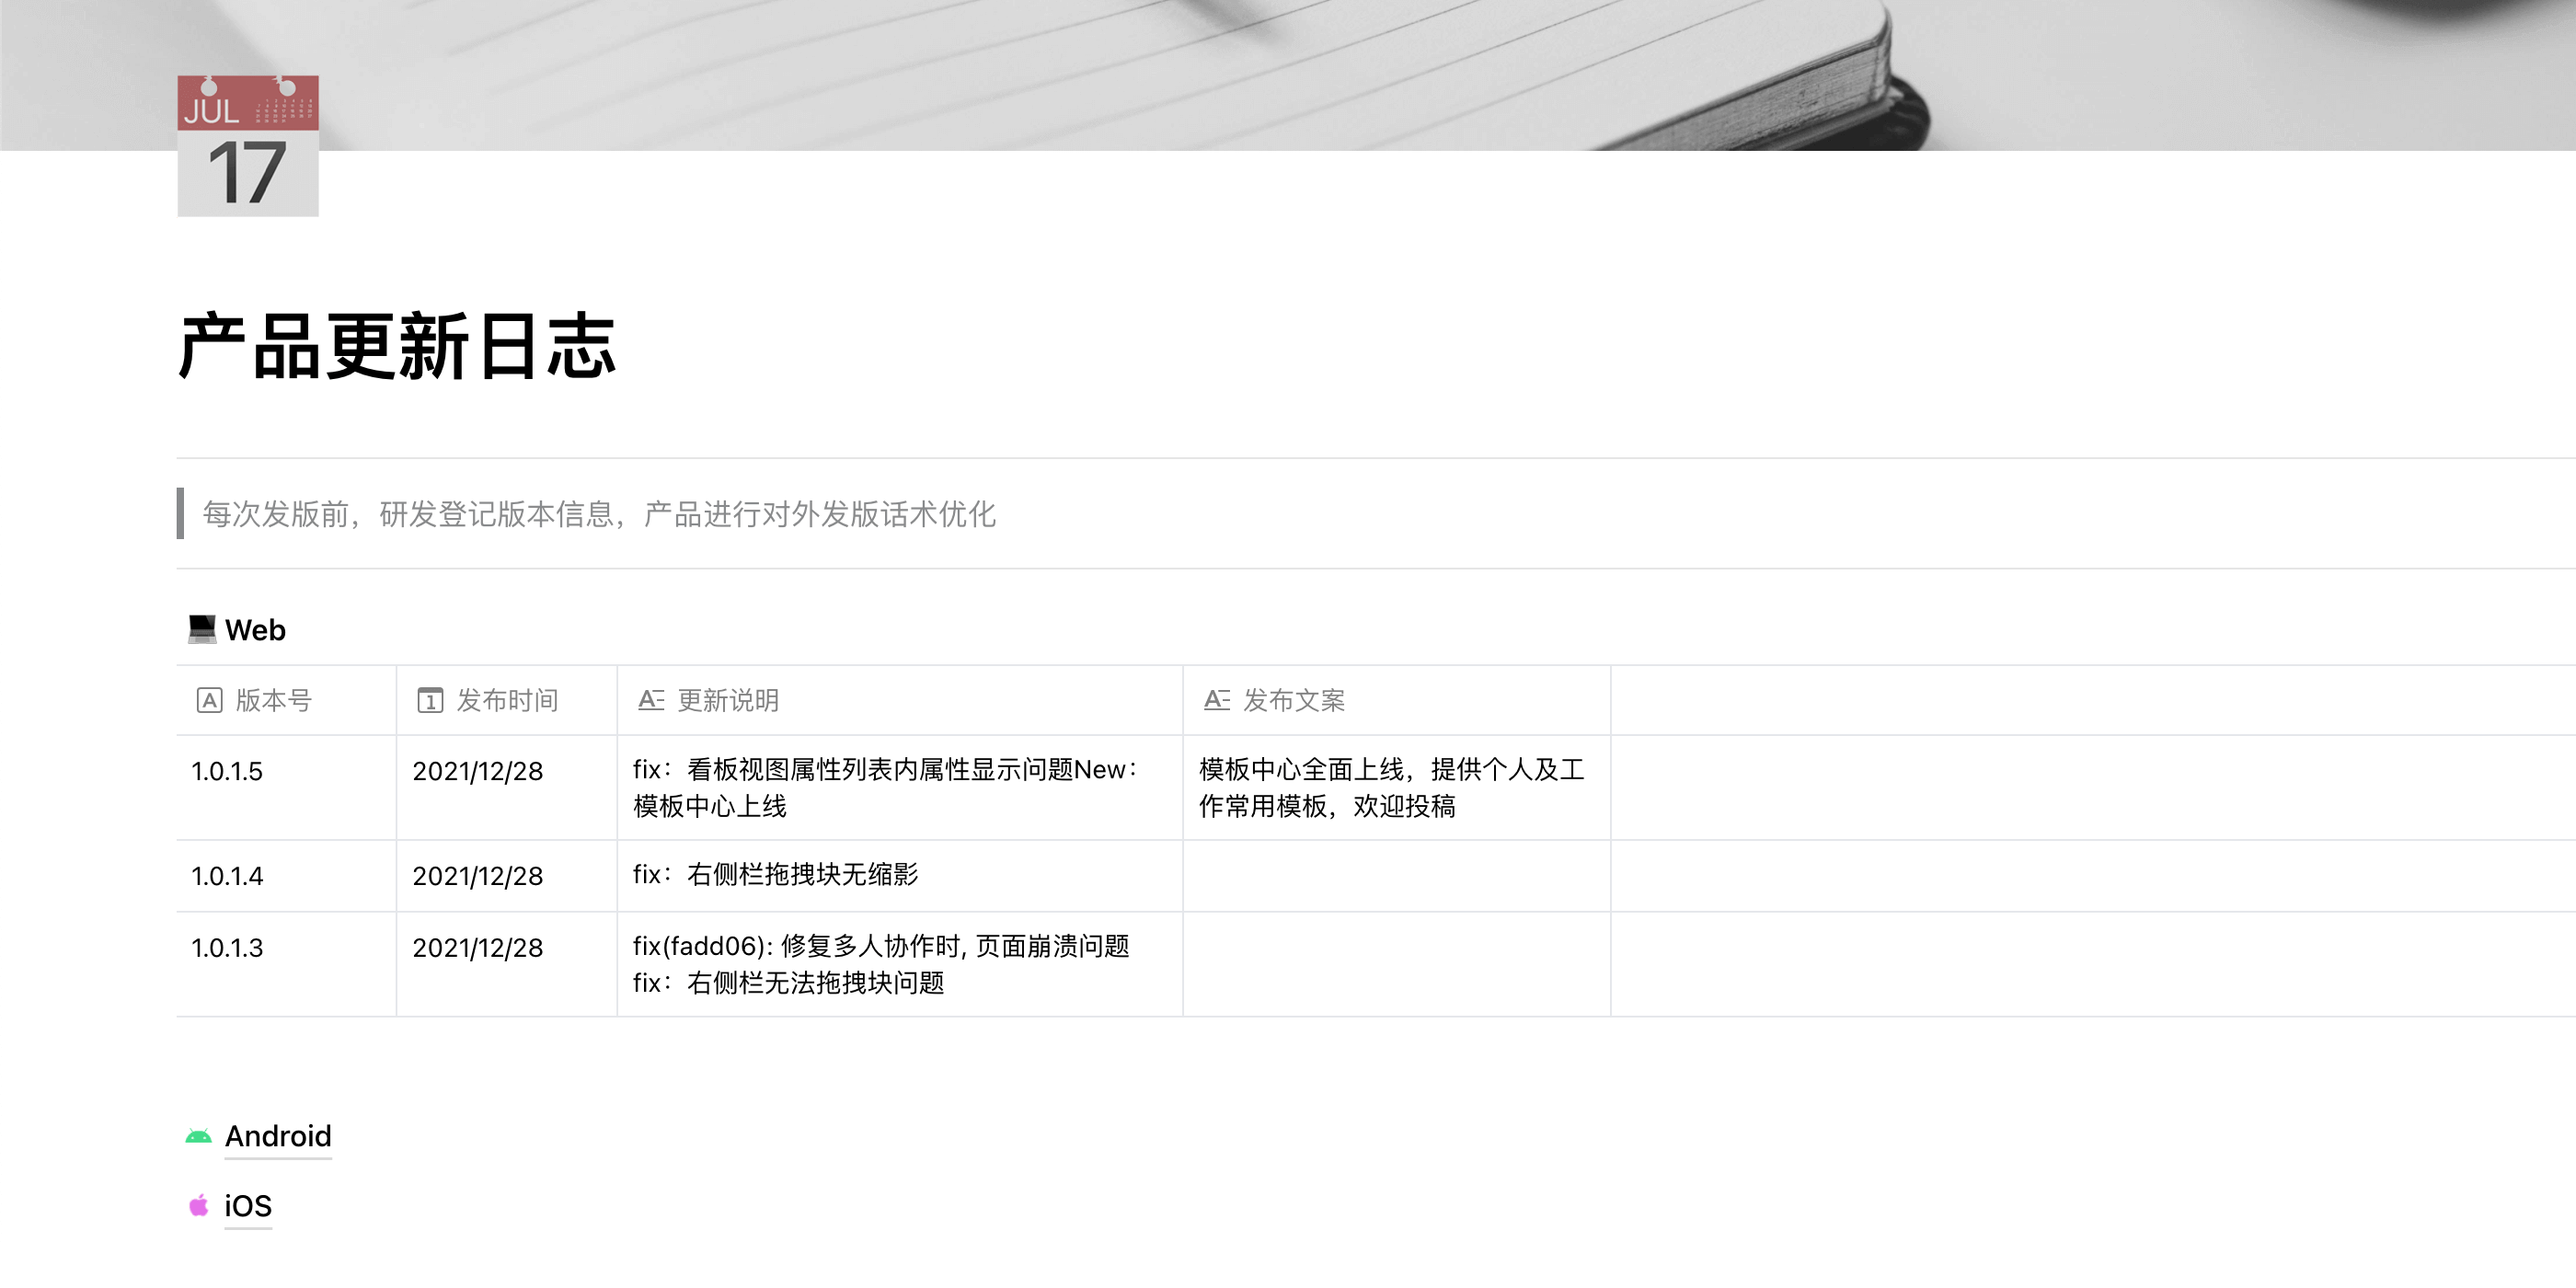Click the text property icon in 更新说明 header
Viewport: 2576px width, 1288px height.
[652, 701]
